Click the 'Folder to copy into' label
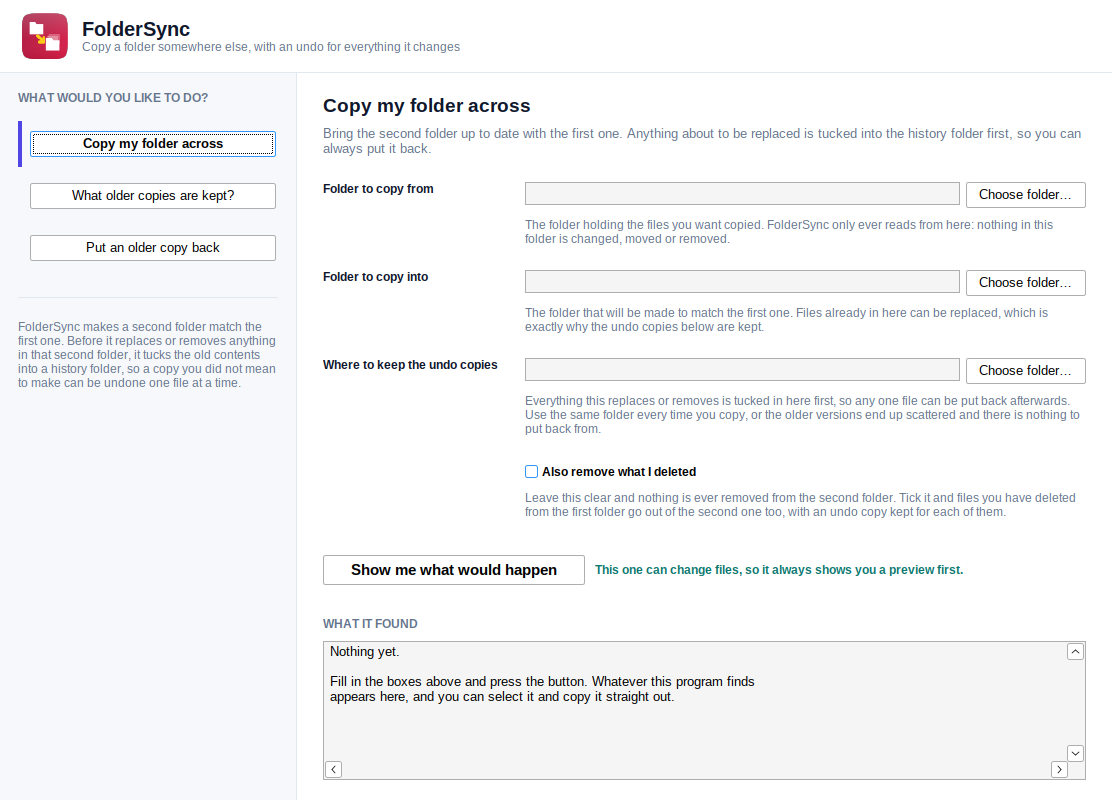 point(375,277)
